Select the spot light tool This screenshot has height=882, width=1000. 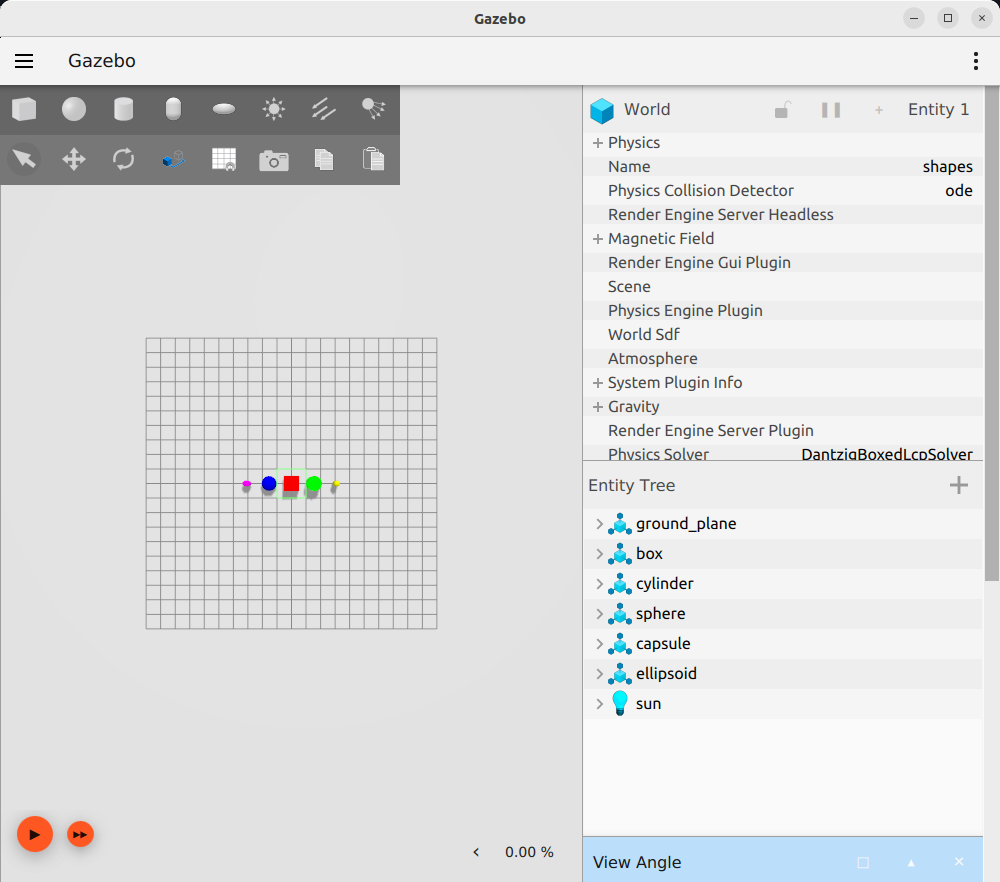pyautogui.click(x=374, y=109)
